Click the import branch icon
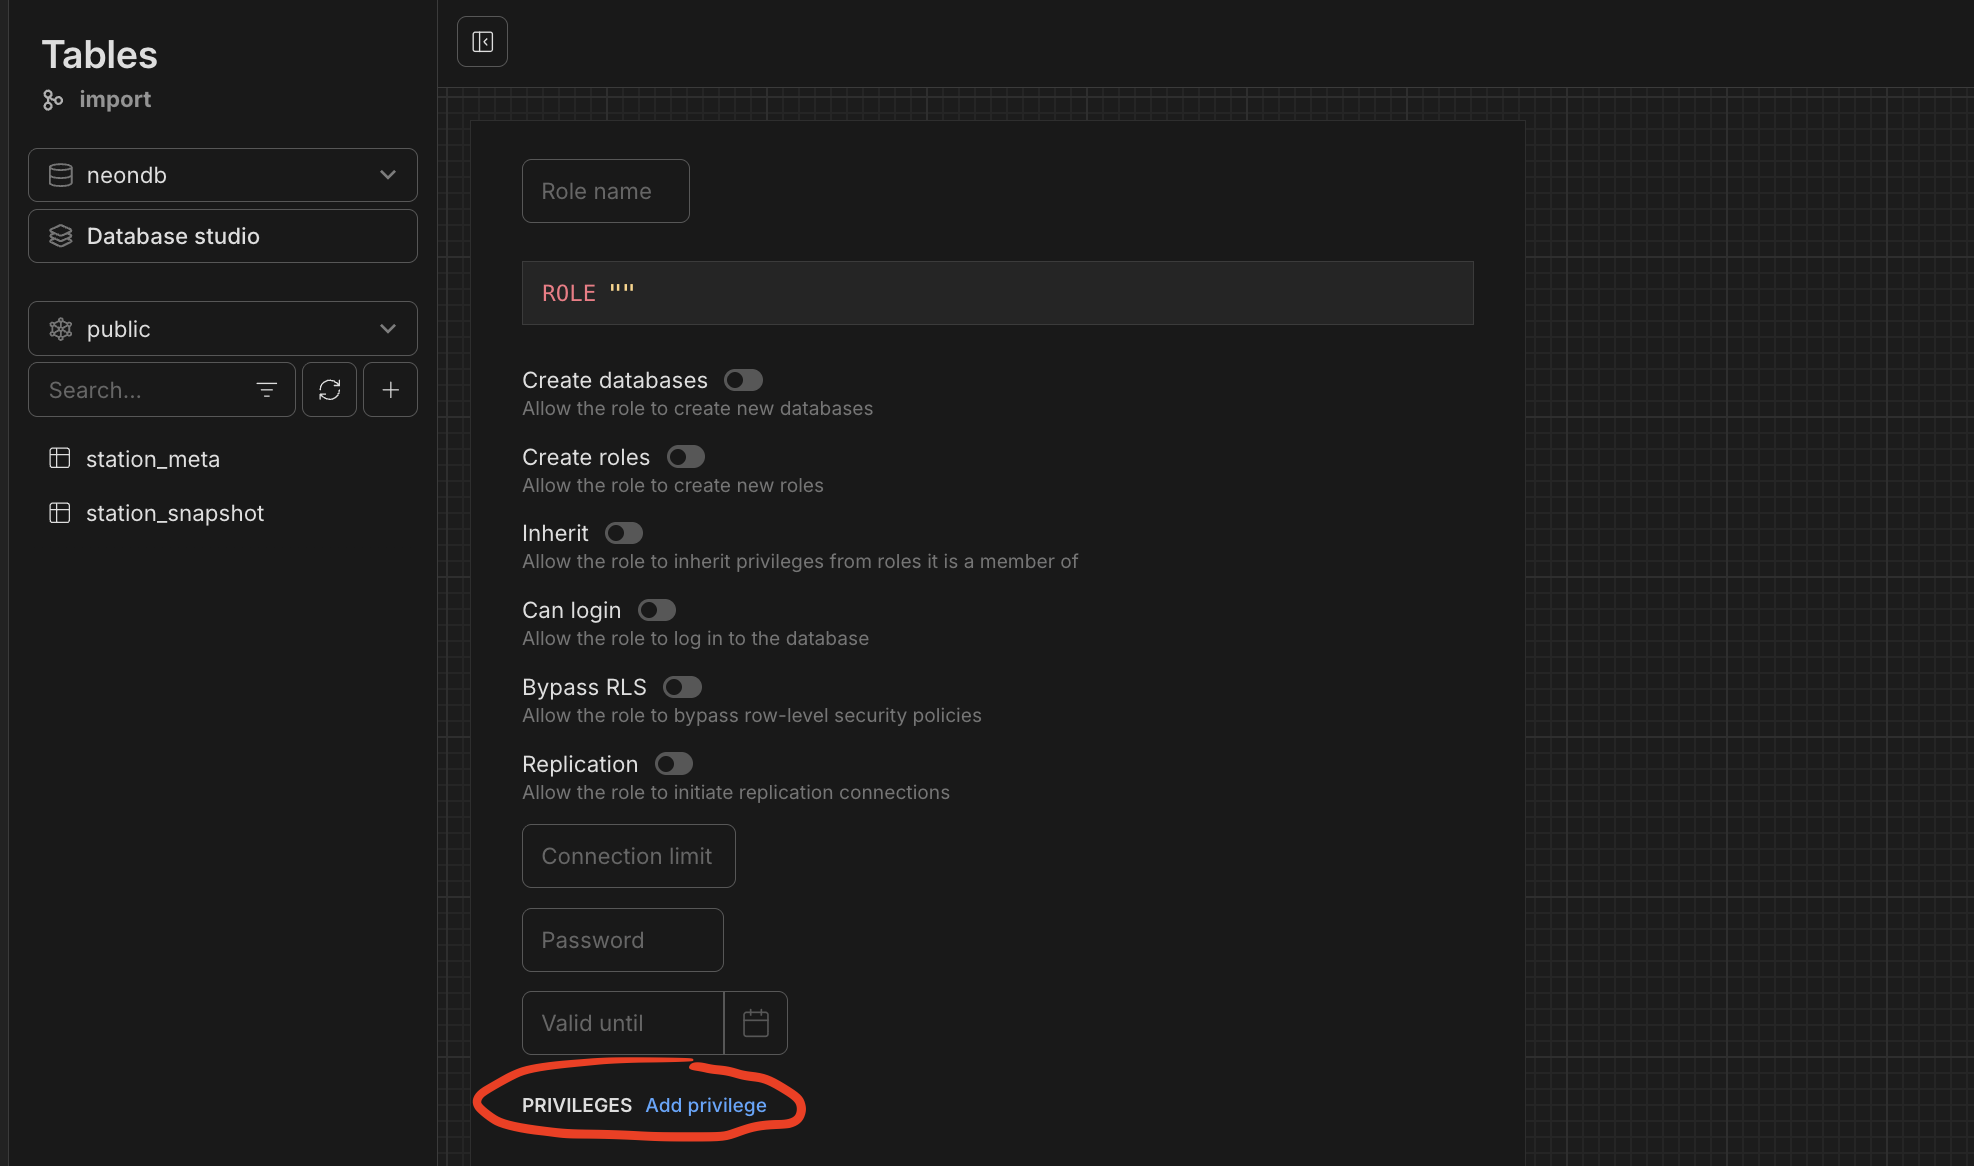 [53, 100]
